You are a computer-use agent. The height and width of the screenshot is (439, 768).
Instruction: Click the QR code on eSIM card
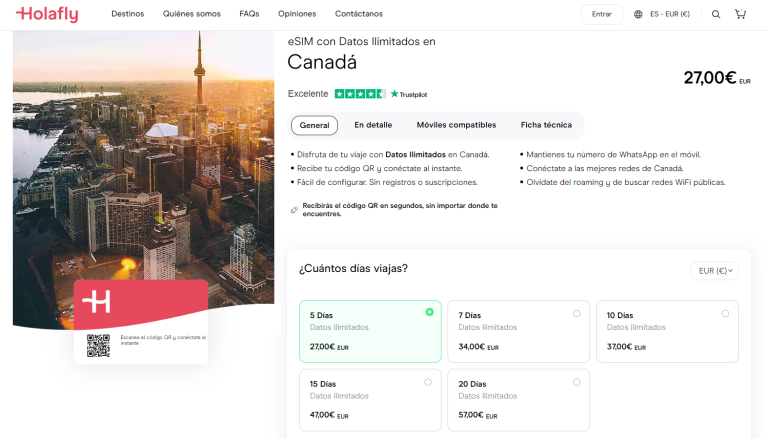(x=98, y=345)
